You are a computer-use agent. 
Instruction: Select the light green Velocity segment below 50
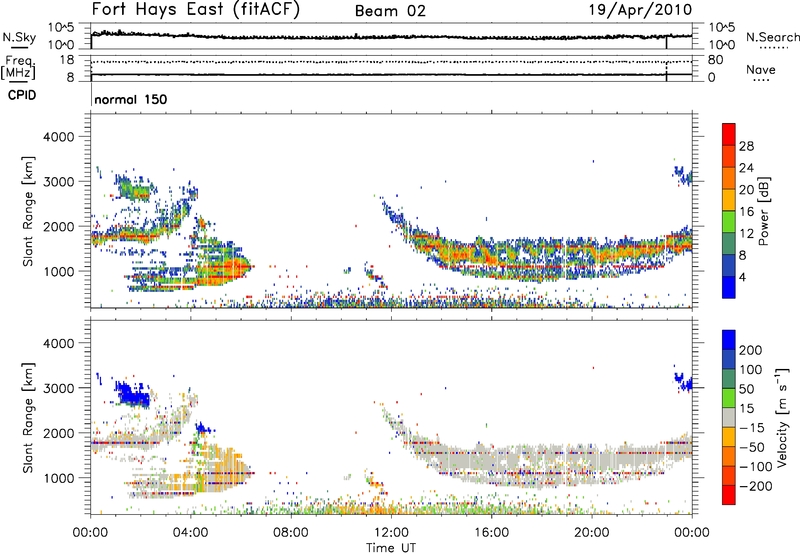[729, 398]
